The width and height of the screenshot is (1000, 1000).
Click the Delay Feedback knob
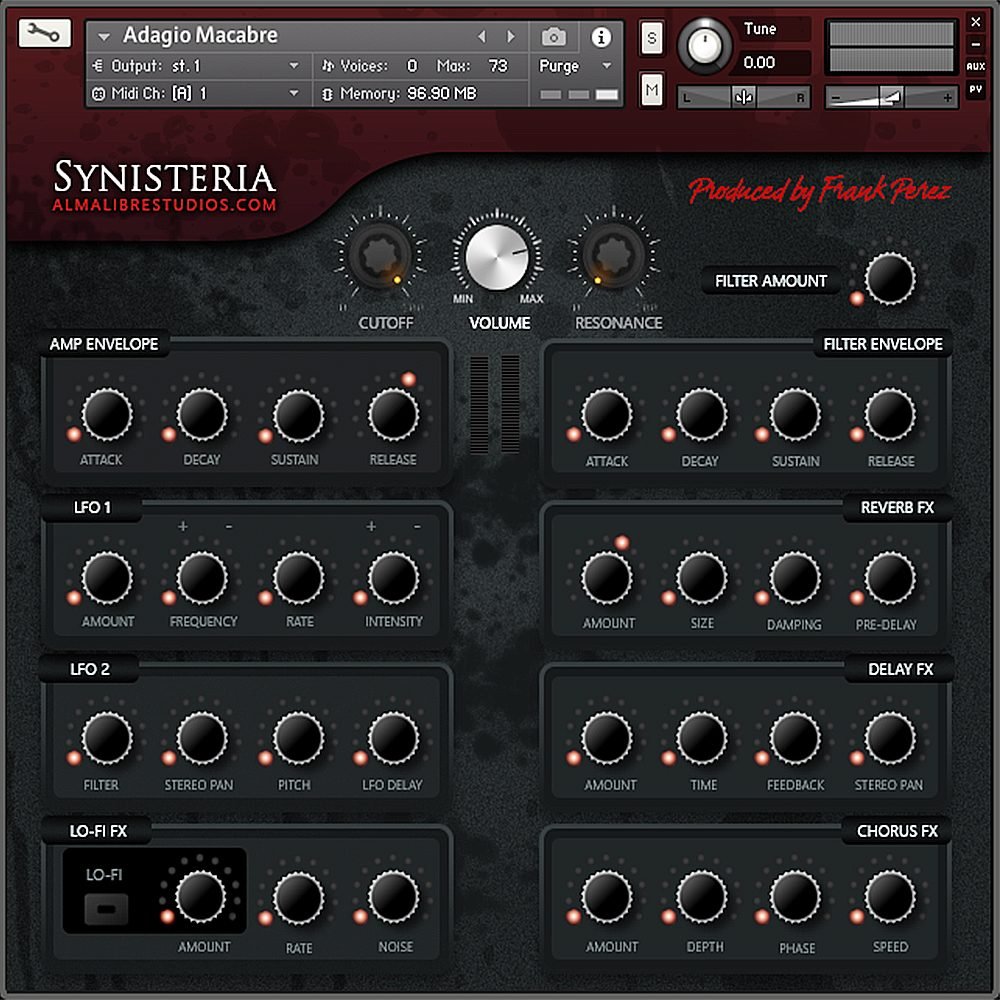pos(795,738)
